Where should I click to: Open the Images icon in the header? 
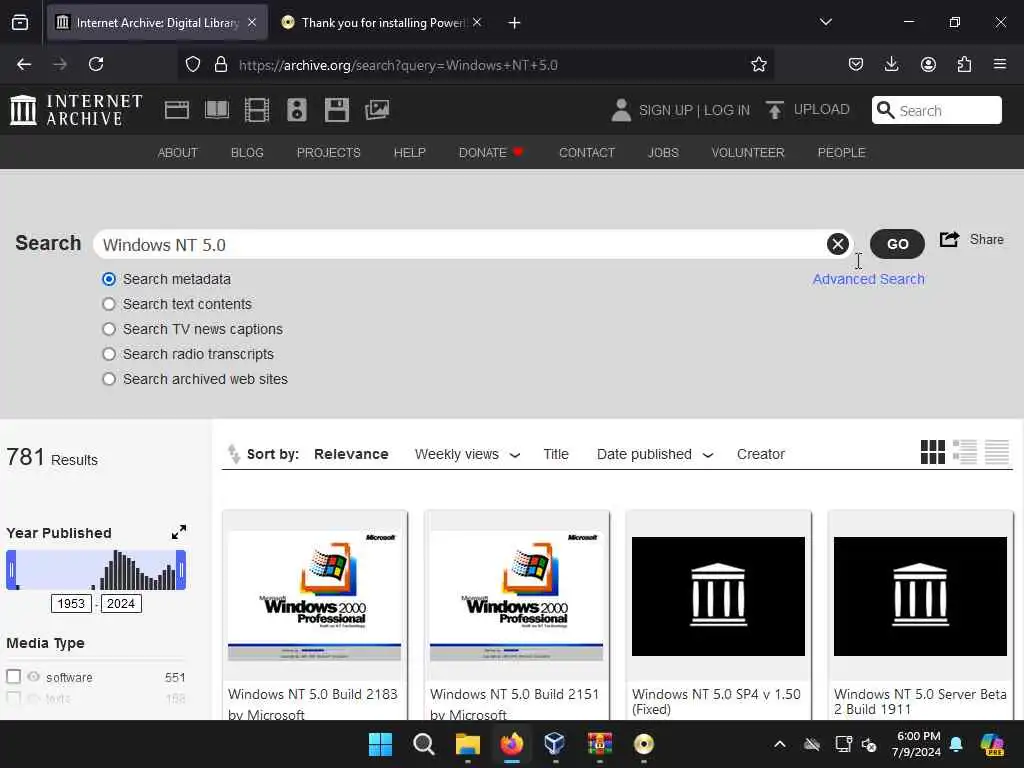pyautogui.click(x=377, y=110)
